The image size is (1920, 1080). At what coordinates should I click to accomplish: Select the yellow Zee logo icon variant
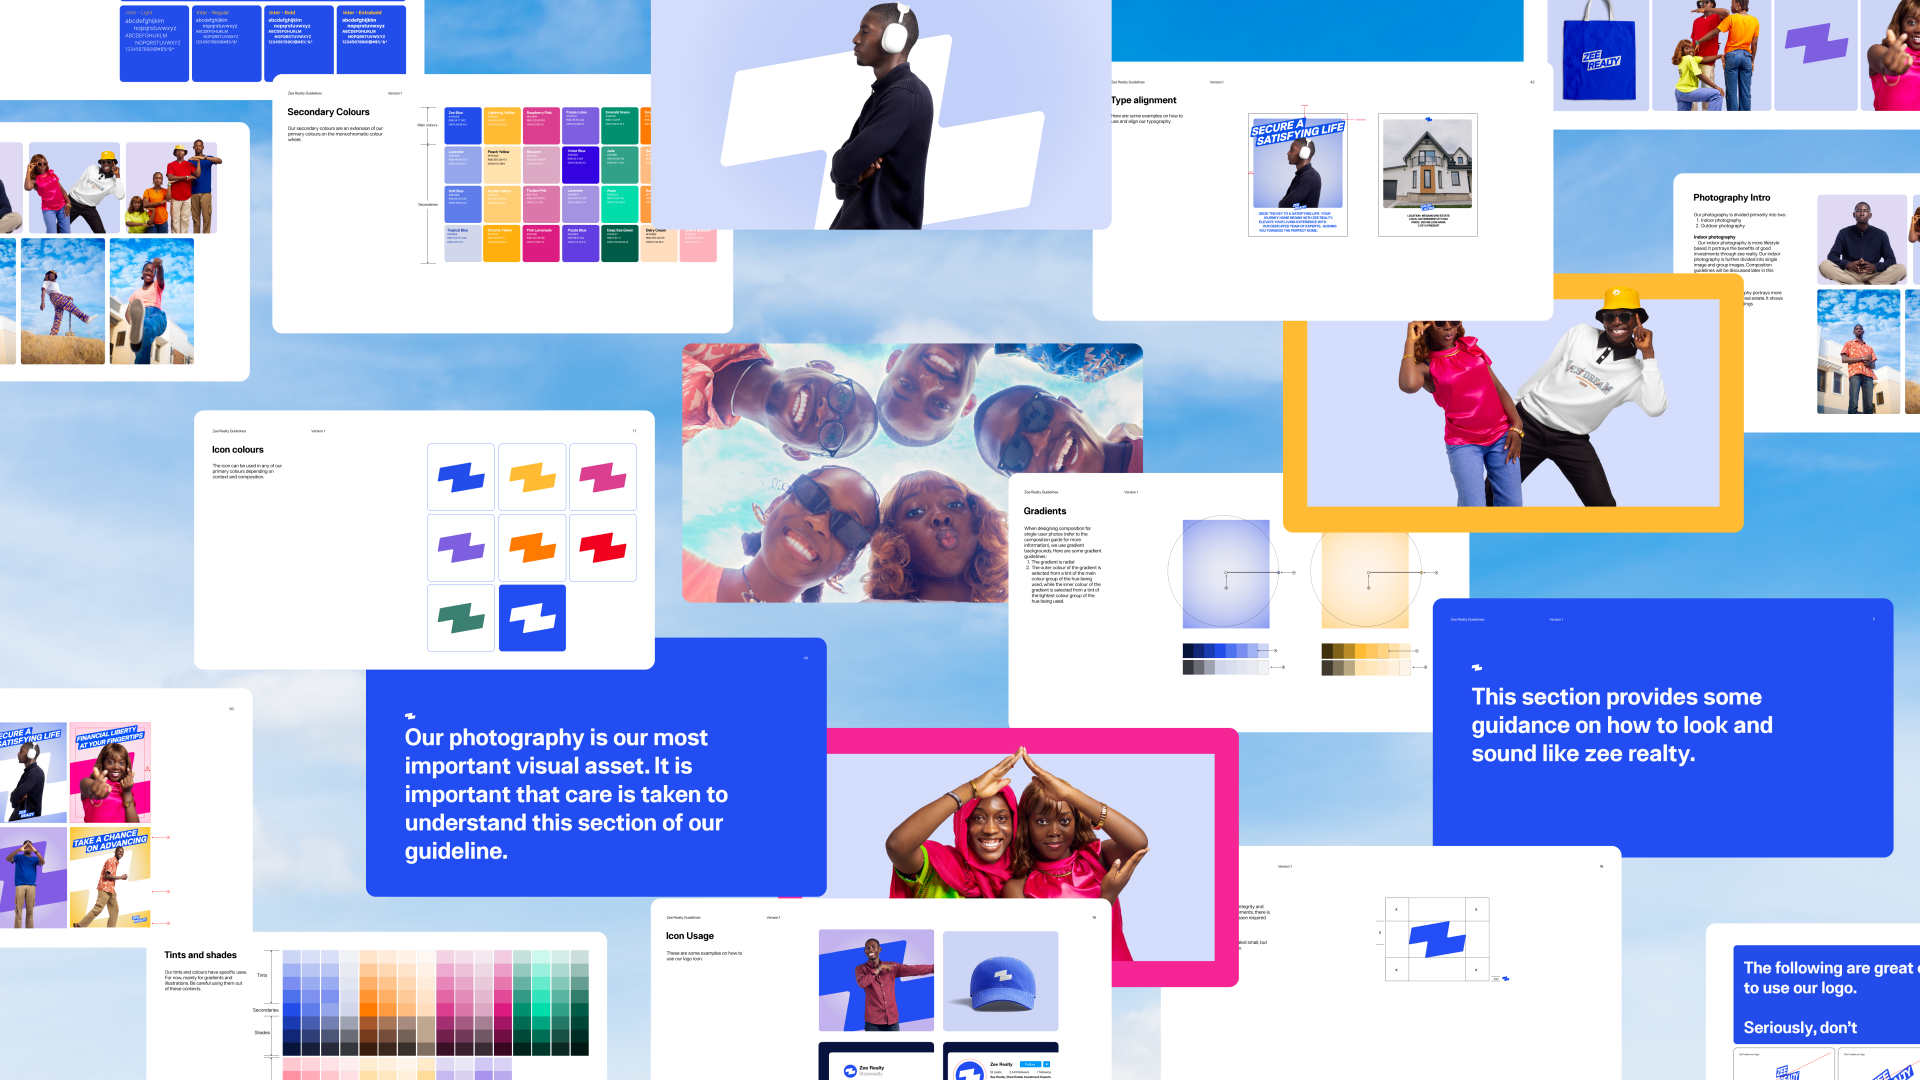(532, 477)
